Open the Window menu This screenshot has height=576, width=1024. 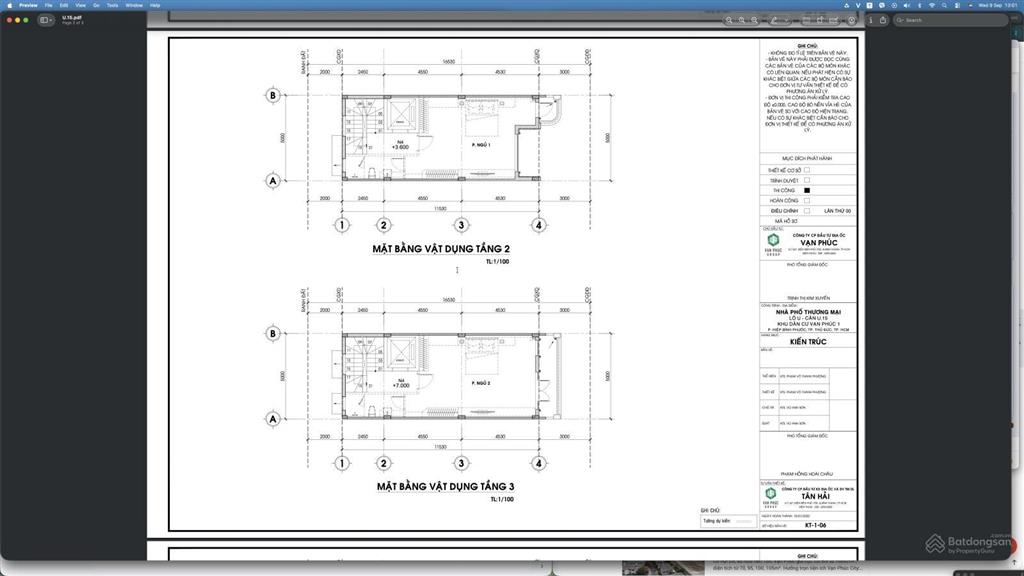(x=134, y=5)
